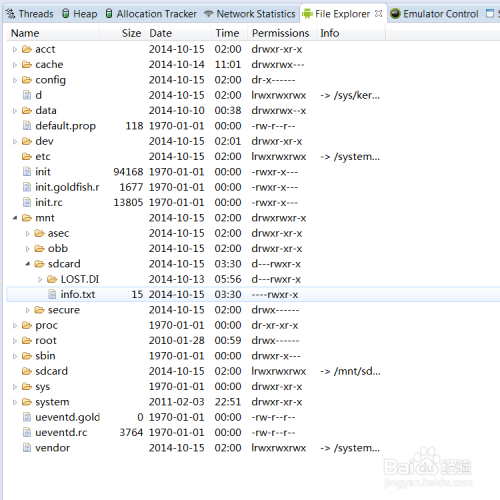Expand the root folder
Viewport: 500px width, 500px height.
click(15, 341)
